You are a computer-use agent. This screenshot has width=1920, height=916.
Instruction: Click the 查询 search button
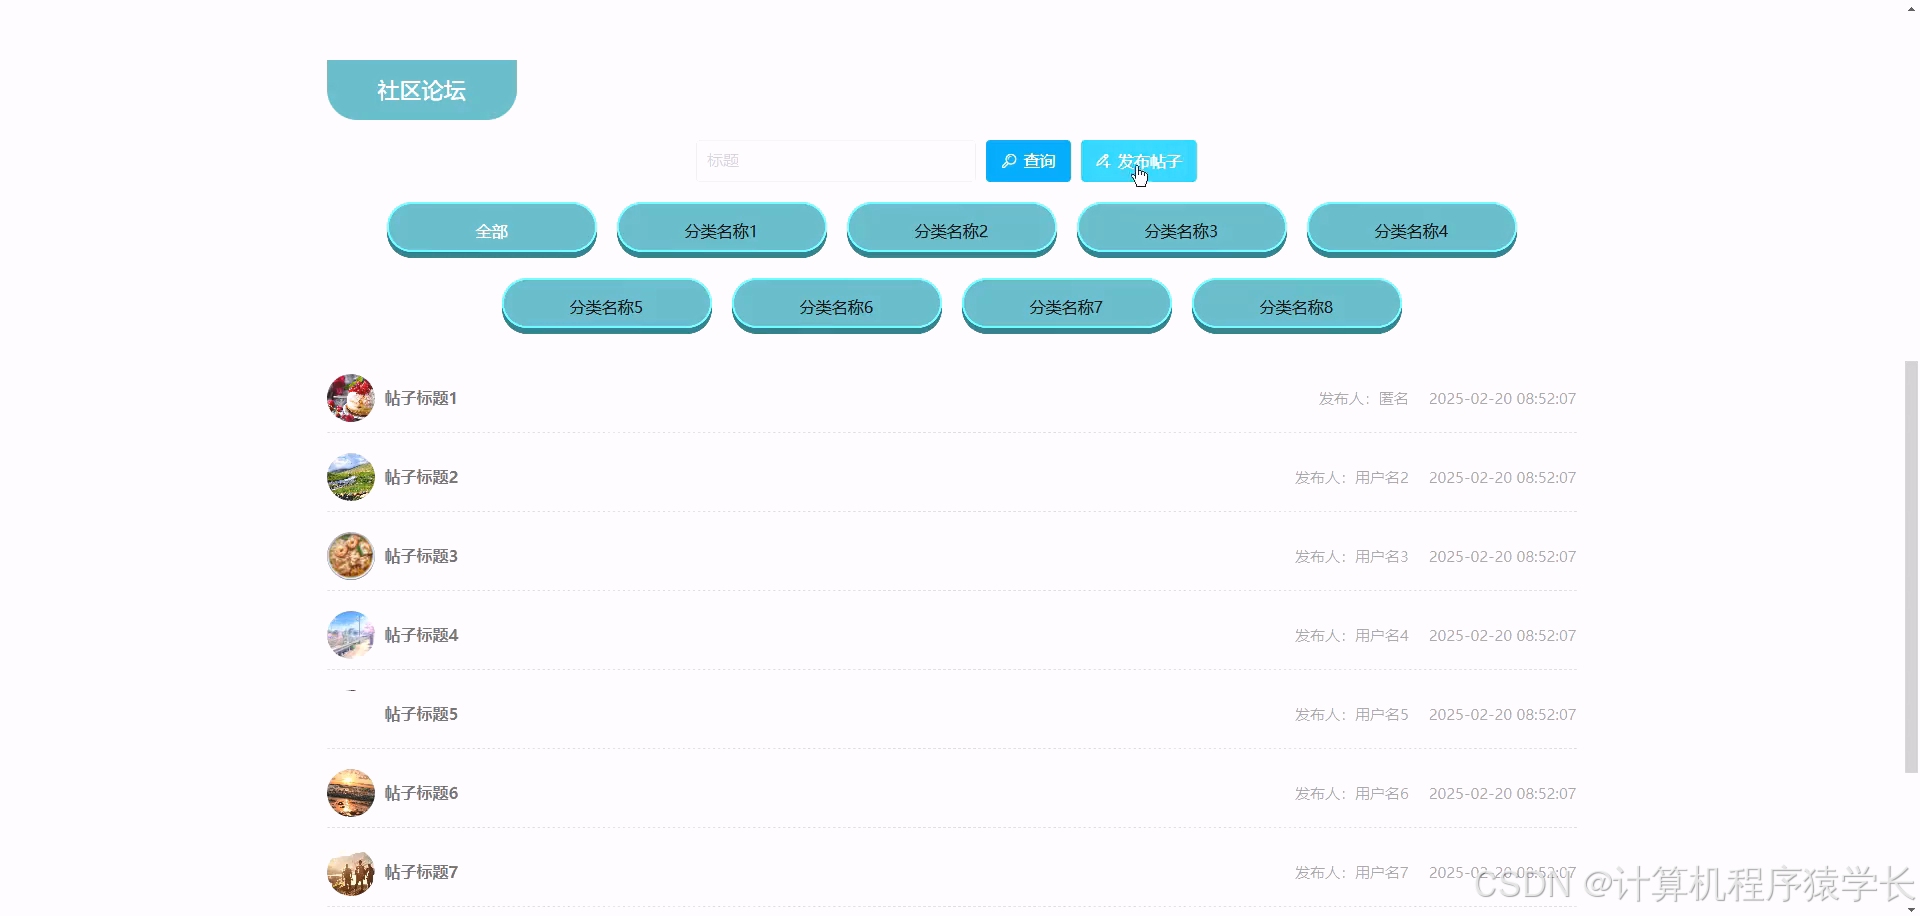click(x=1028, y=161)
